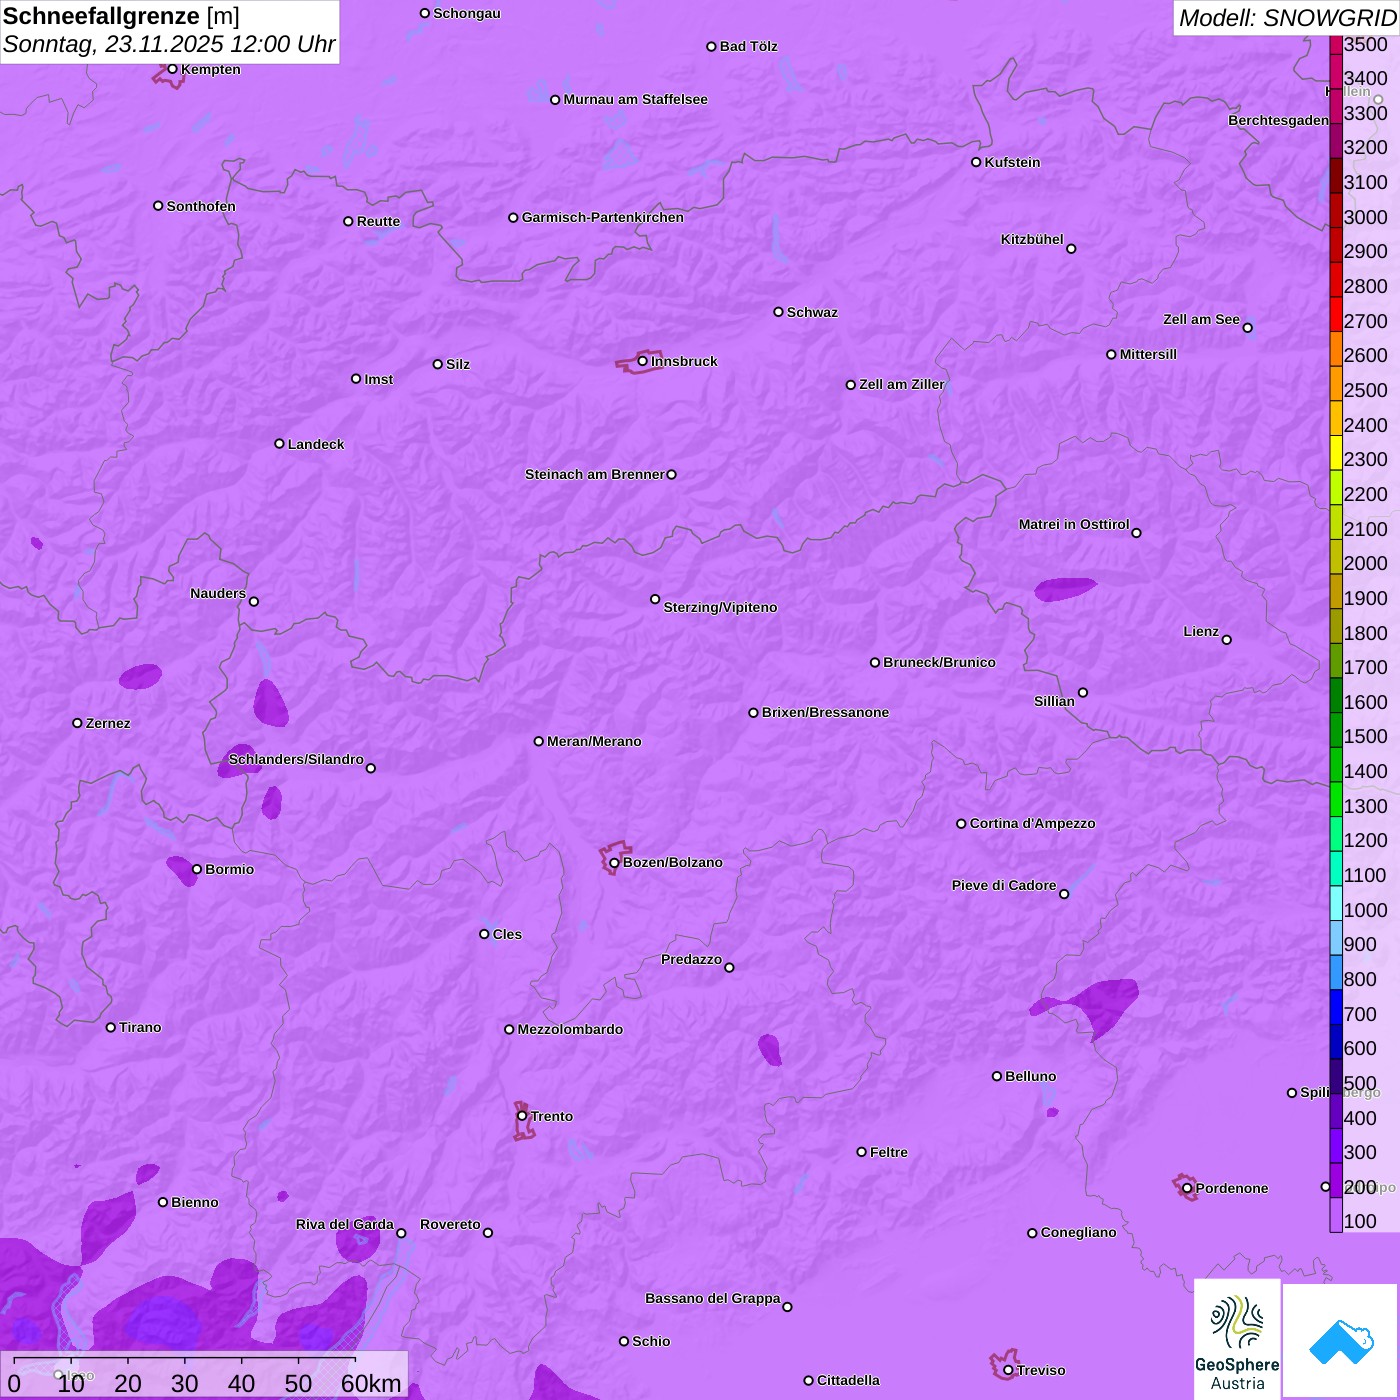
Task: Click the Tirano location dot
Action: point(111,1027)
